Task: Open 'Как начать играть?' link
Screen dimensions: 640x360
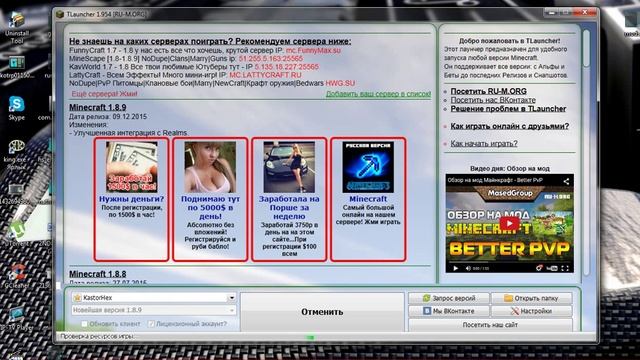Action: (484, 144)
